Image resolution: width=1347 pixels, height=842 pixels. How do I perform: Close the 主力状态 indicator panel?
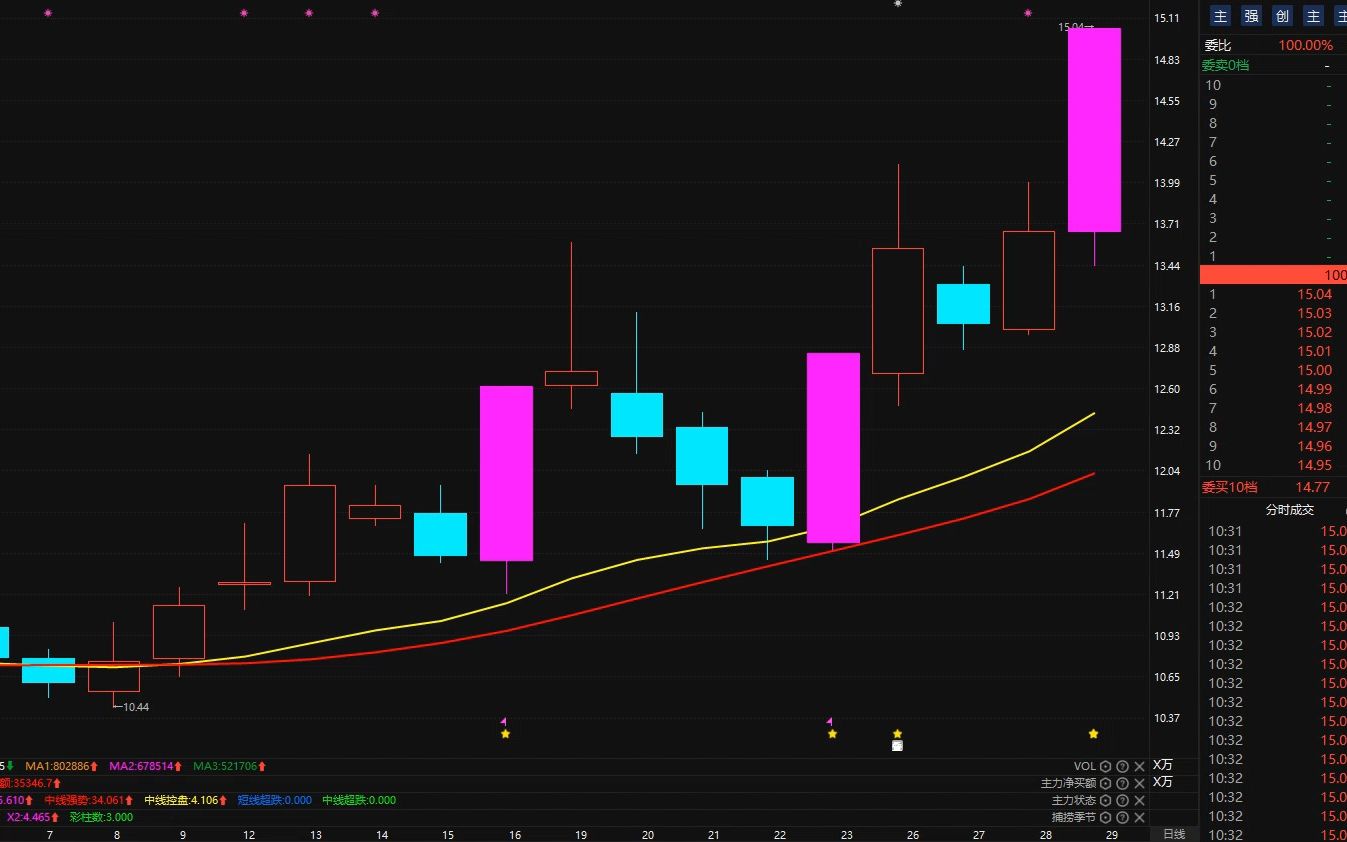(x=1139, y=801)
